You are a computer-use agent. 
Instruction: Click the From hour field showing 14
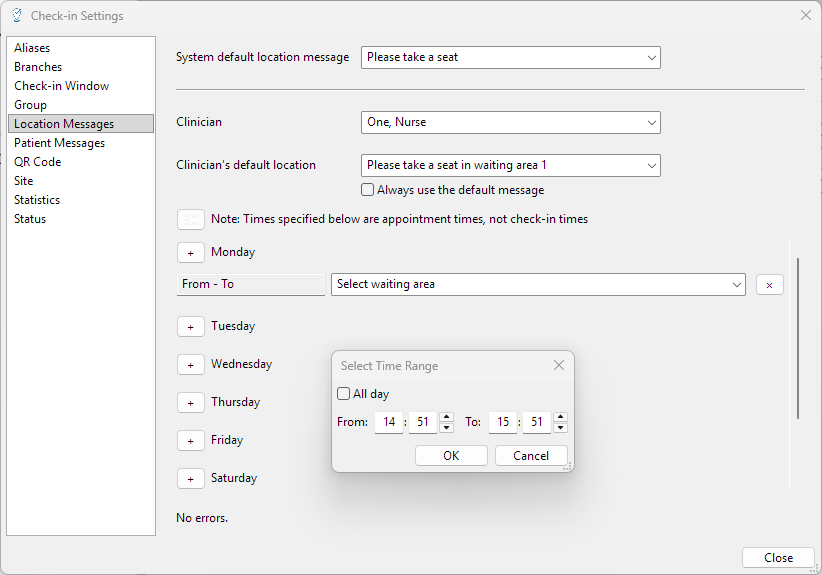click(389, 423)
